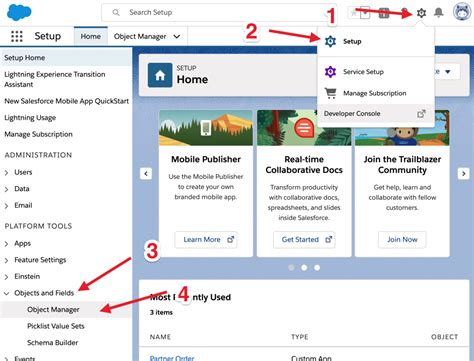
Task: Open New Salesforce Mobile App QuickStart
Action: [66, 101]
